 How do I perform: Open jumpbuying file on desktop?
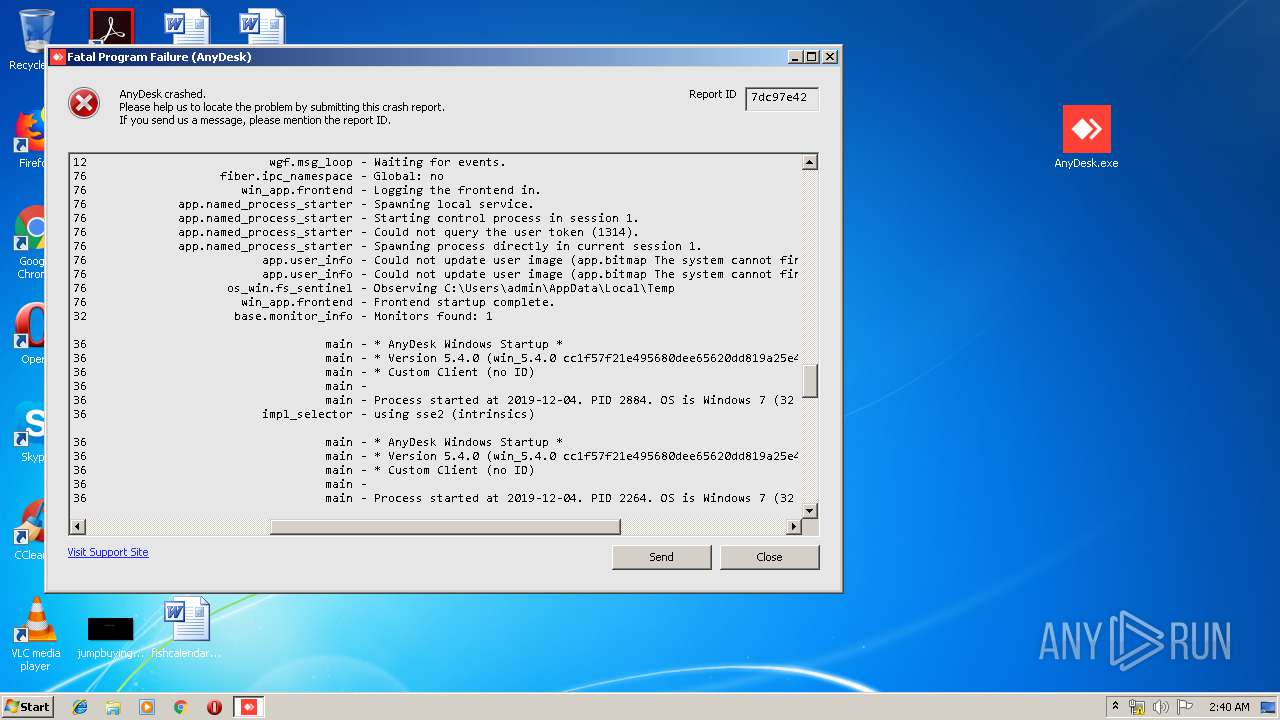(111, 637)
